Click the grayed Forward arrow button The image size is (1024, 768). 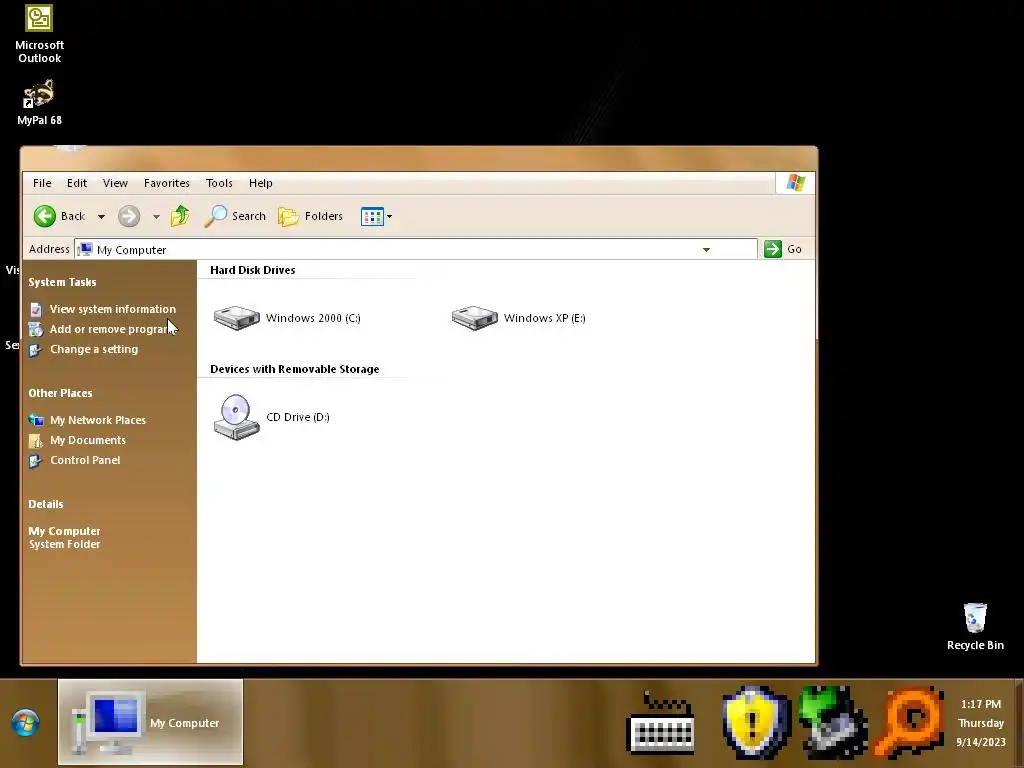129,216
